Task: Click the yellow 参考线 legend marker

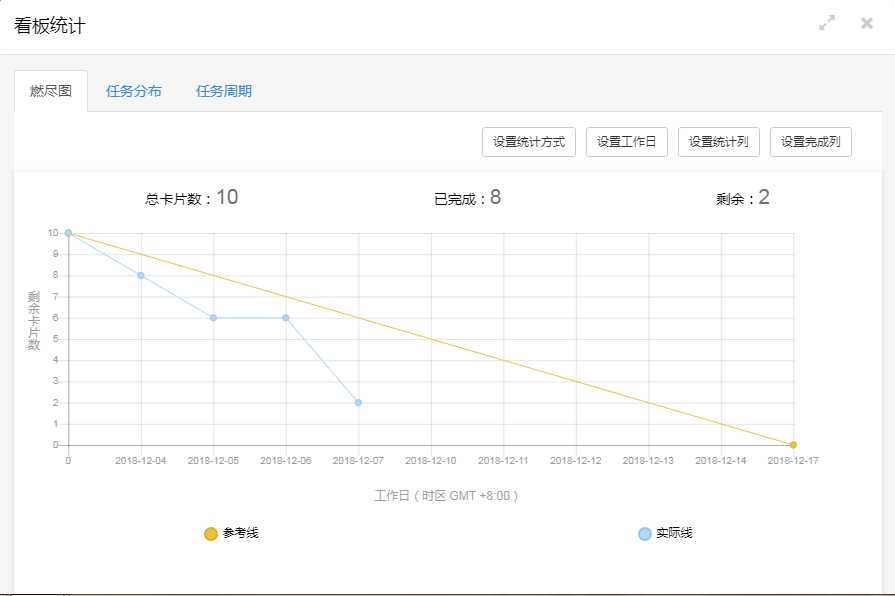Action: tap(209, 533)
